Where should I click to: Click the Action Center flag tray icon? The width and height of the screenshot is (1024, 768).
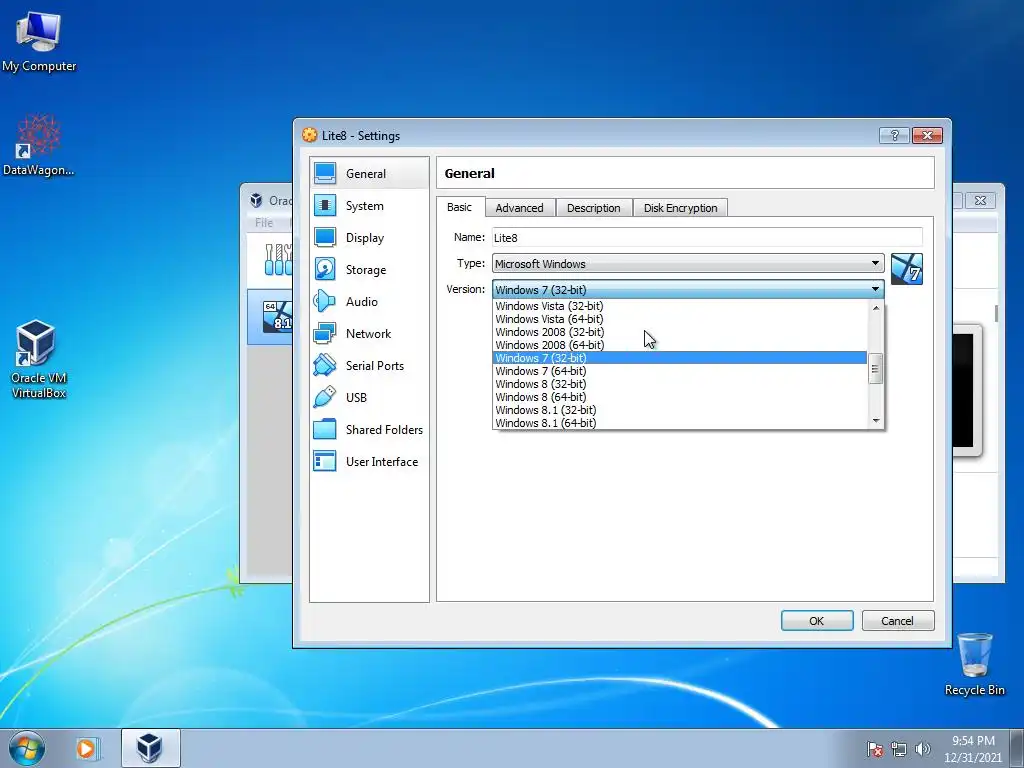point(875,749)
